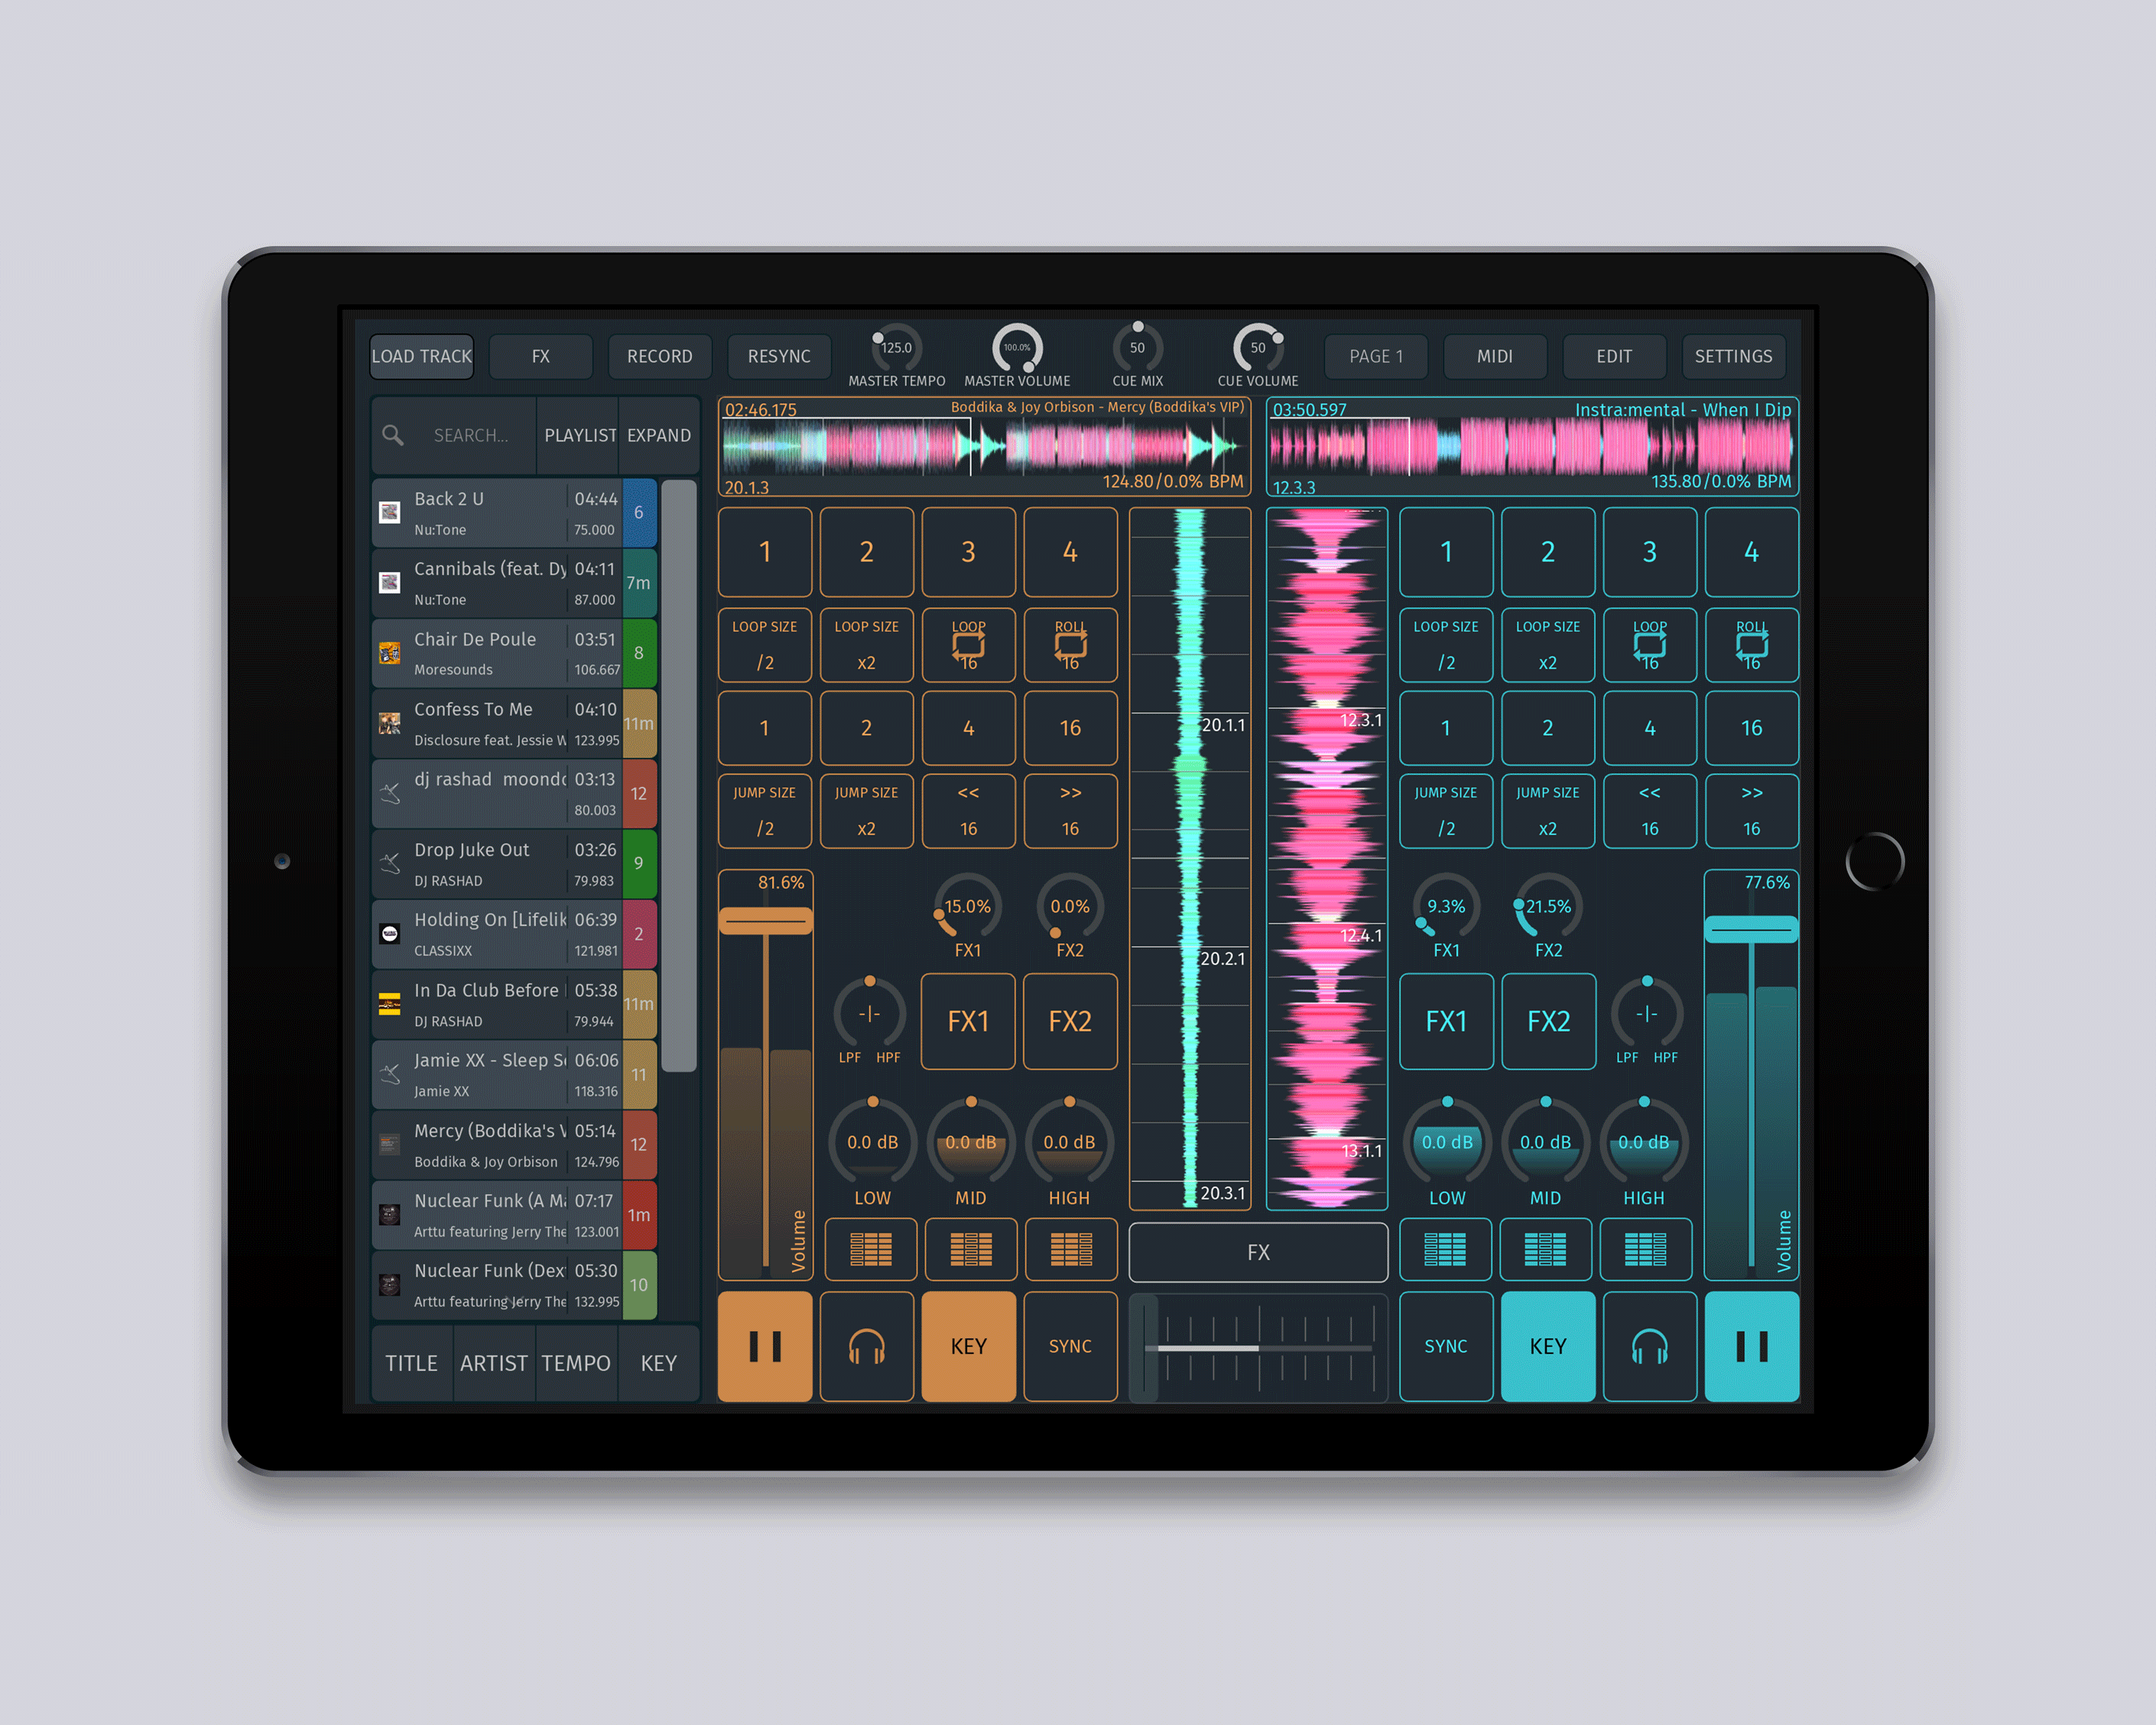
Task: Trigger right deck hot cue 4
Action: 1751,552
